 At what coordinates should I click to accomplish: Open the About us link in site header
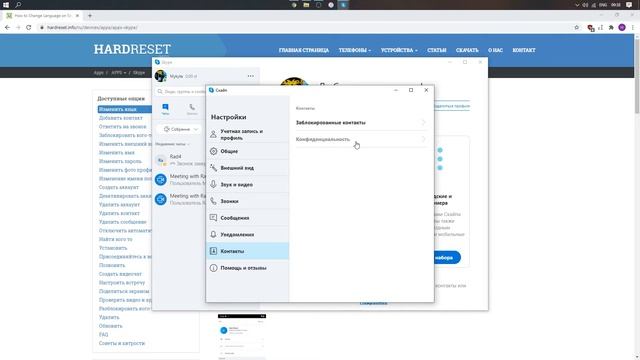tap(495, 50)
